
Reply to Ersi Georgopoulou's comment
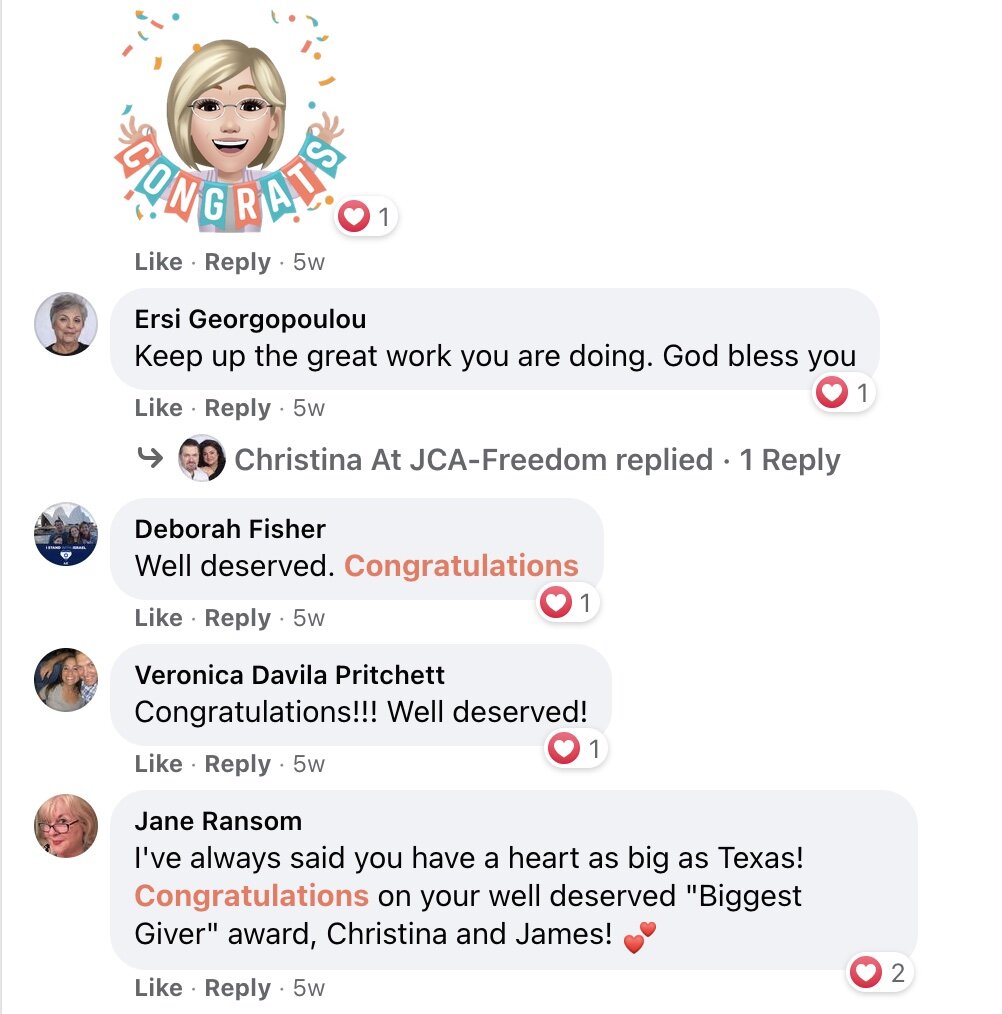pos(237,408)
